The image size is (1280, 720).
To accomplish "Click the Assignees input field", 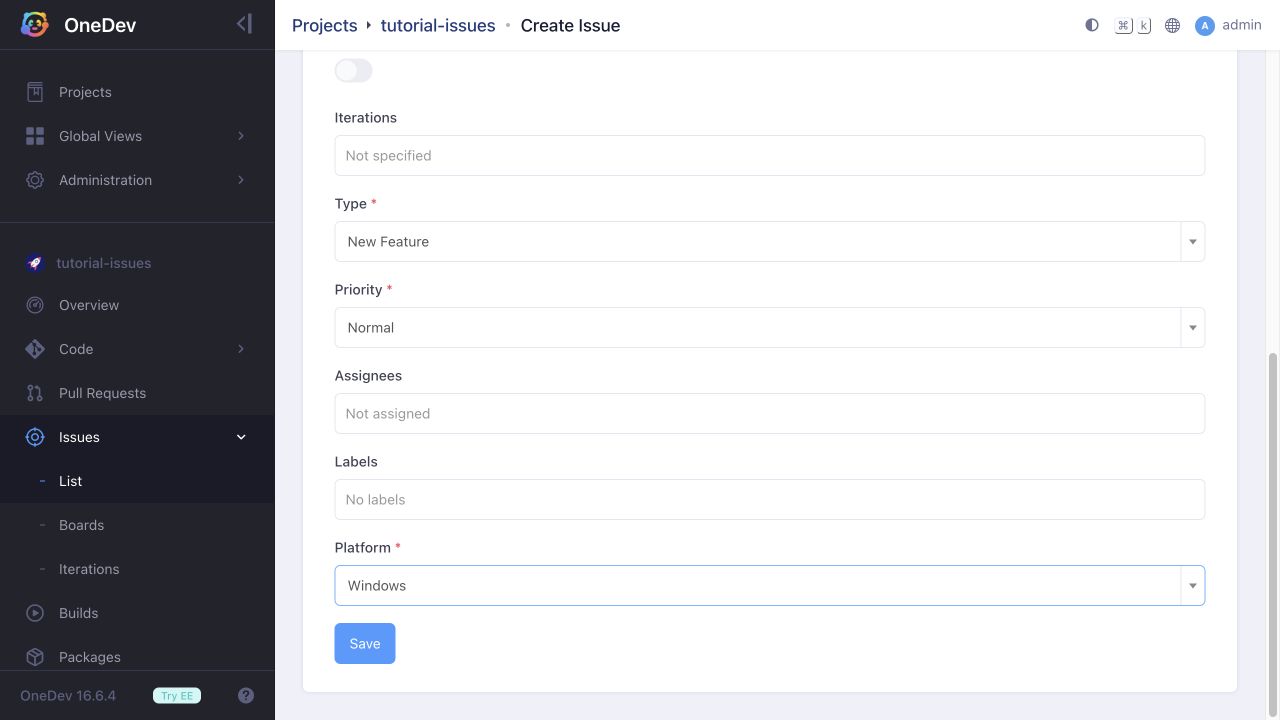I will (769, 413).
